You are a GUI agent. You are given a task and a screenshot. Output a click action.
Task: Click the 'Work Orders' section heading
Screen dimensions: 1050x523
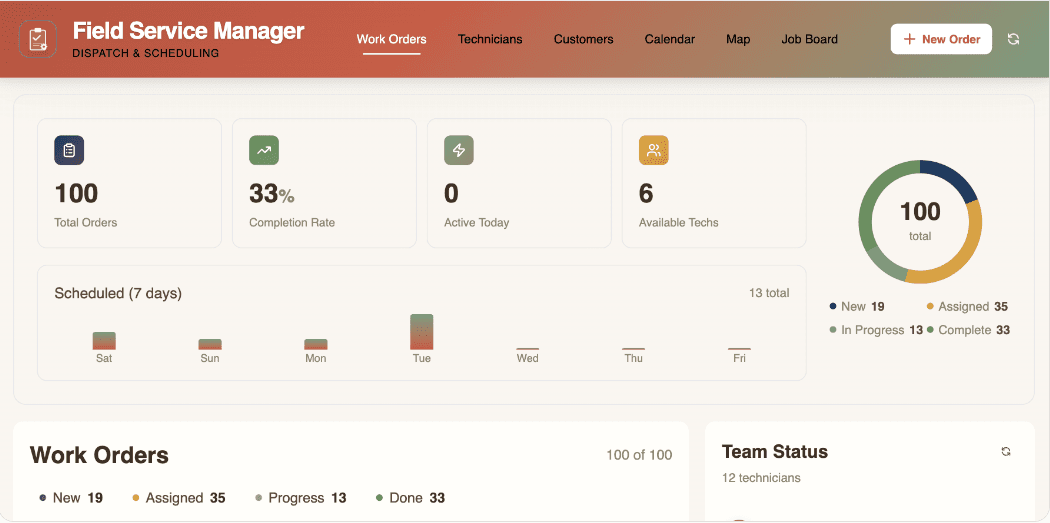pyautogui.click(x=99, y=455)
